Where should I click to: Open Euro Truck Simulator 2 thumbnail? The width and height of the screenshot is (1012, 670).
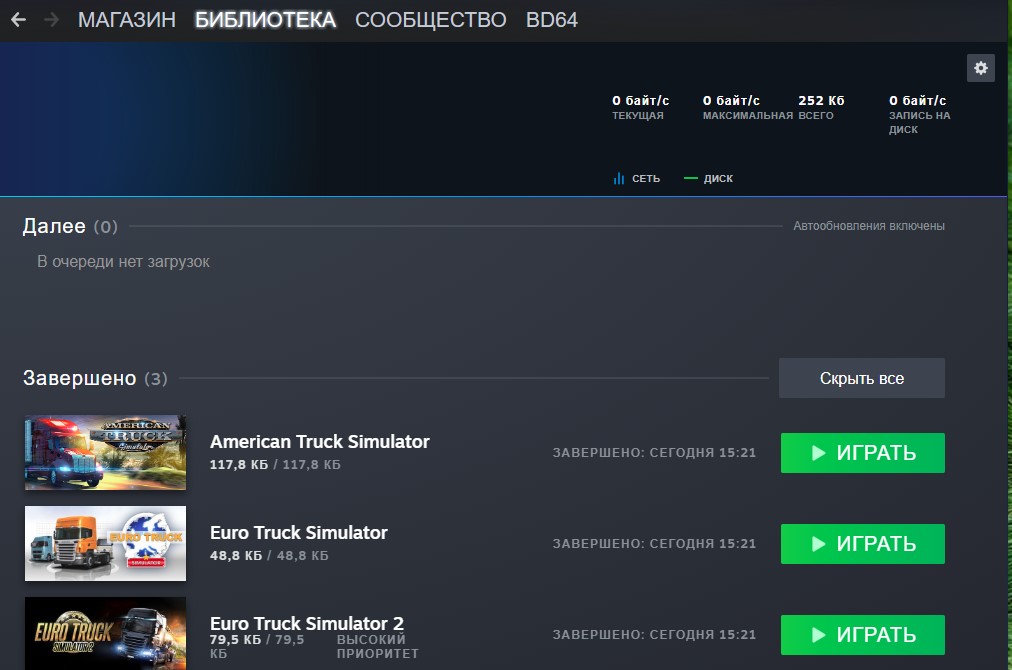point(105,634)
